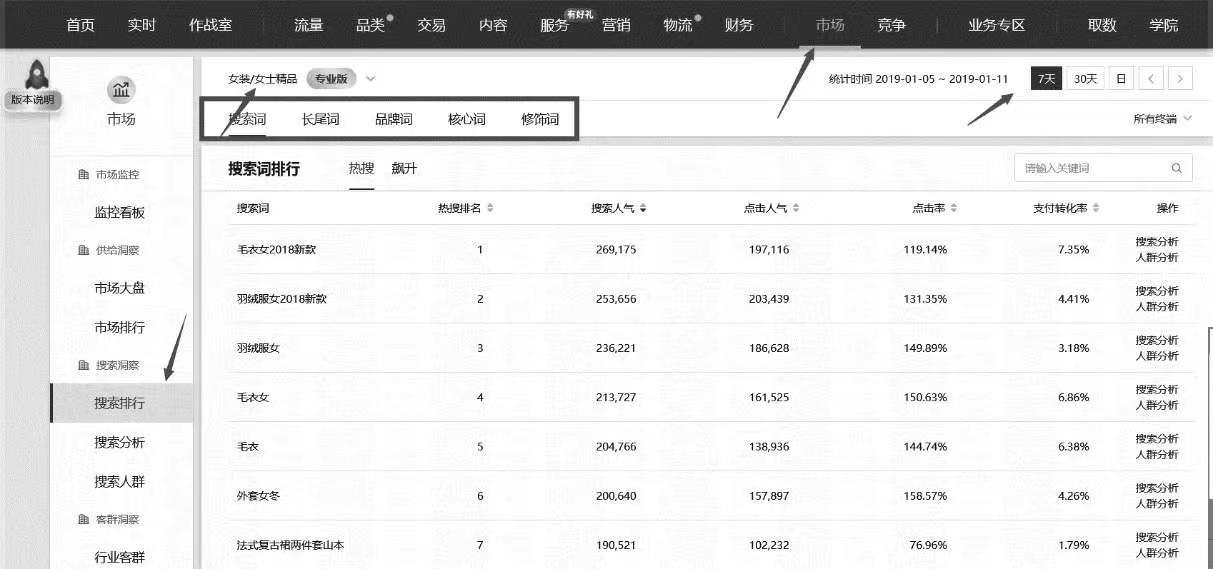Screen dimensions: 1213x569
Task: Open 竞争 in the top menu
Action: [x=891, y=25]
